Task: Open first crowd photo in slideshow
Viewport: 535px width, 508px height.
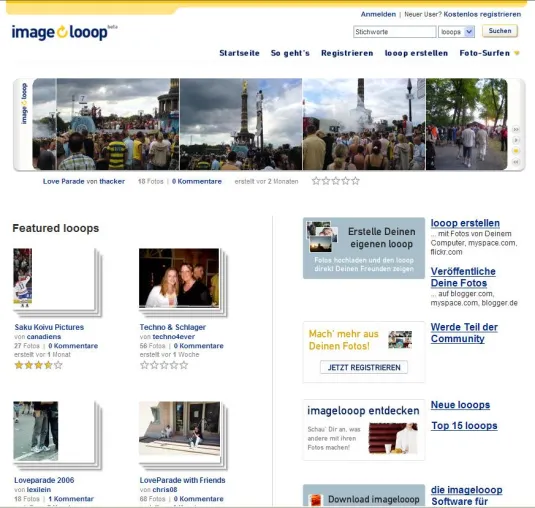Action: pyautogui.click(x=117, y=124)
